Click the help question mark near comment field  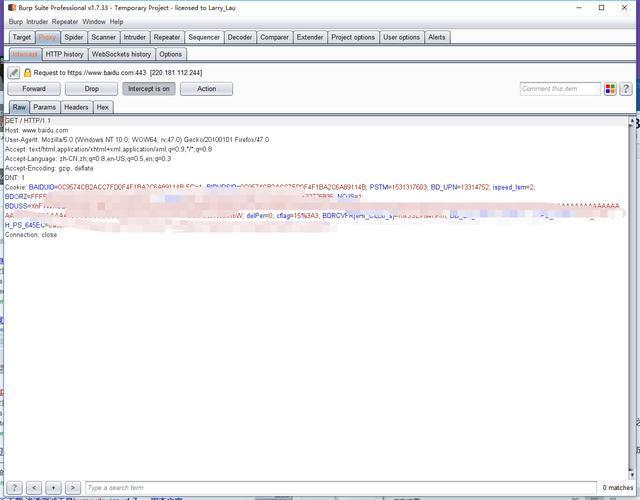coord(626,89)
